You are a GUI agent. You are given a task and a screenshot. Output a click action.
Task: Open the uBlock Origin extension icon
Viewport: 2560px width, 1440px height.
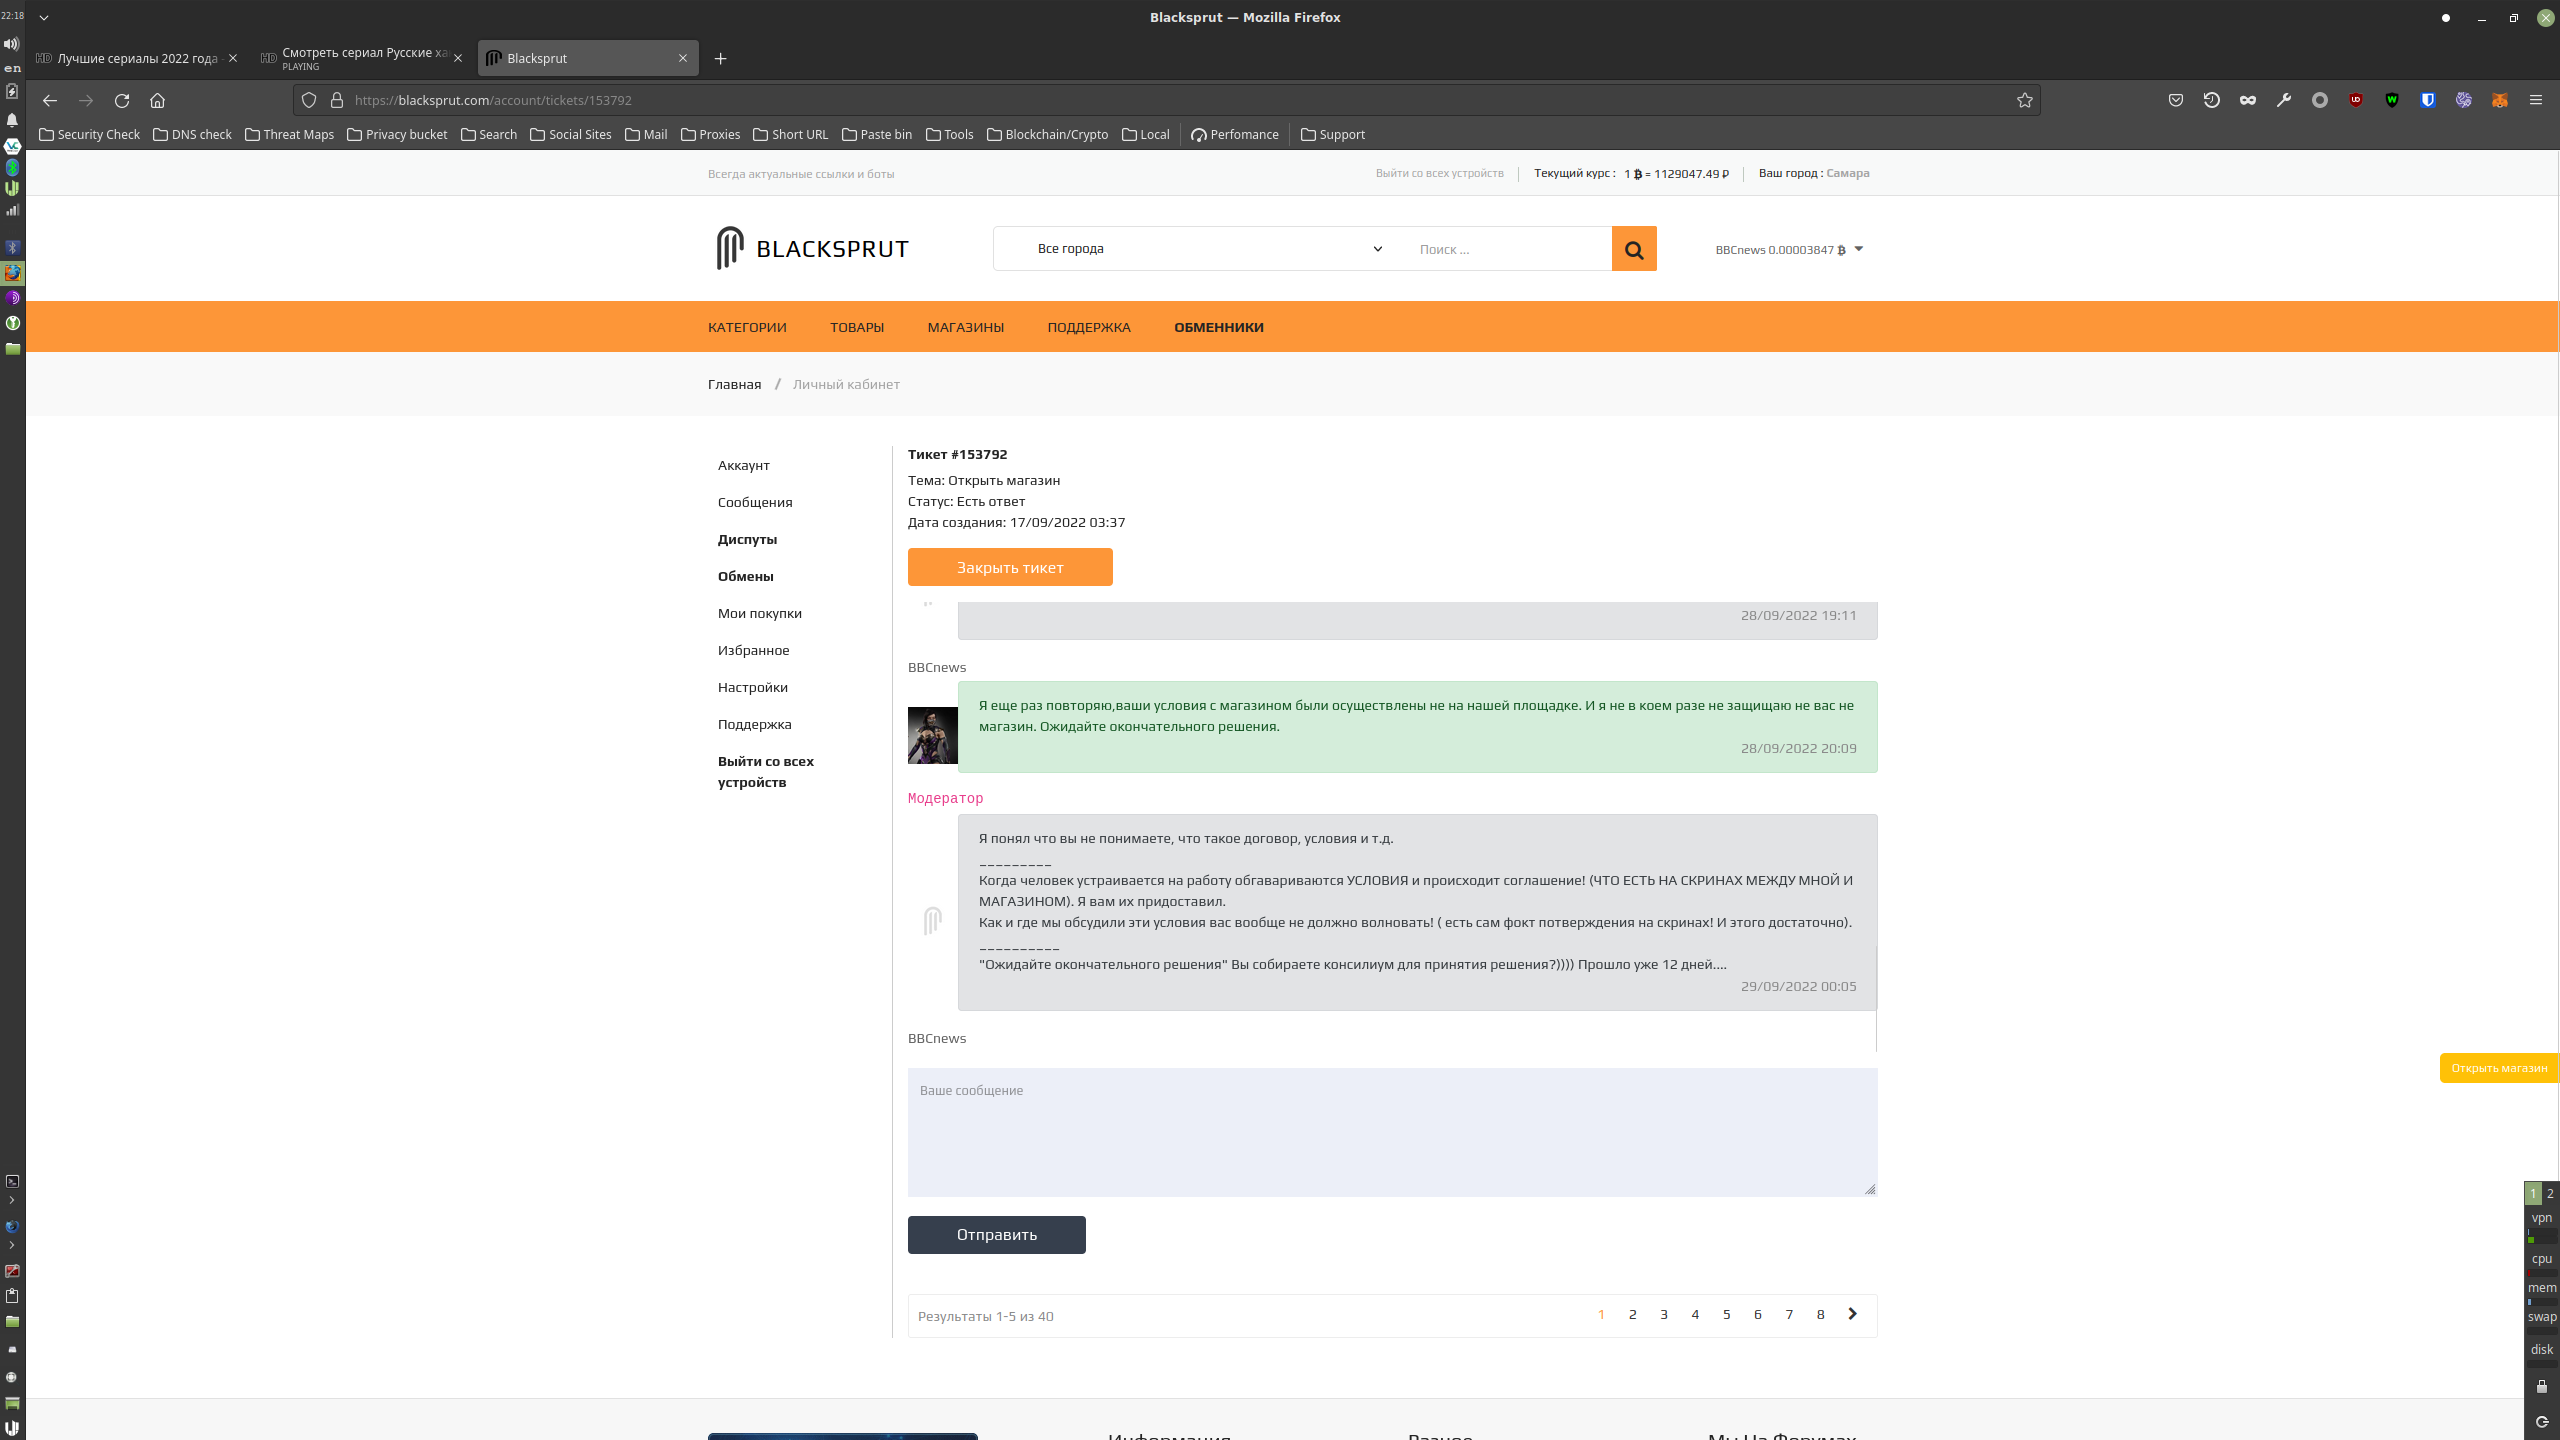tap(2356, 100)
